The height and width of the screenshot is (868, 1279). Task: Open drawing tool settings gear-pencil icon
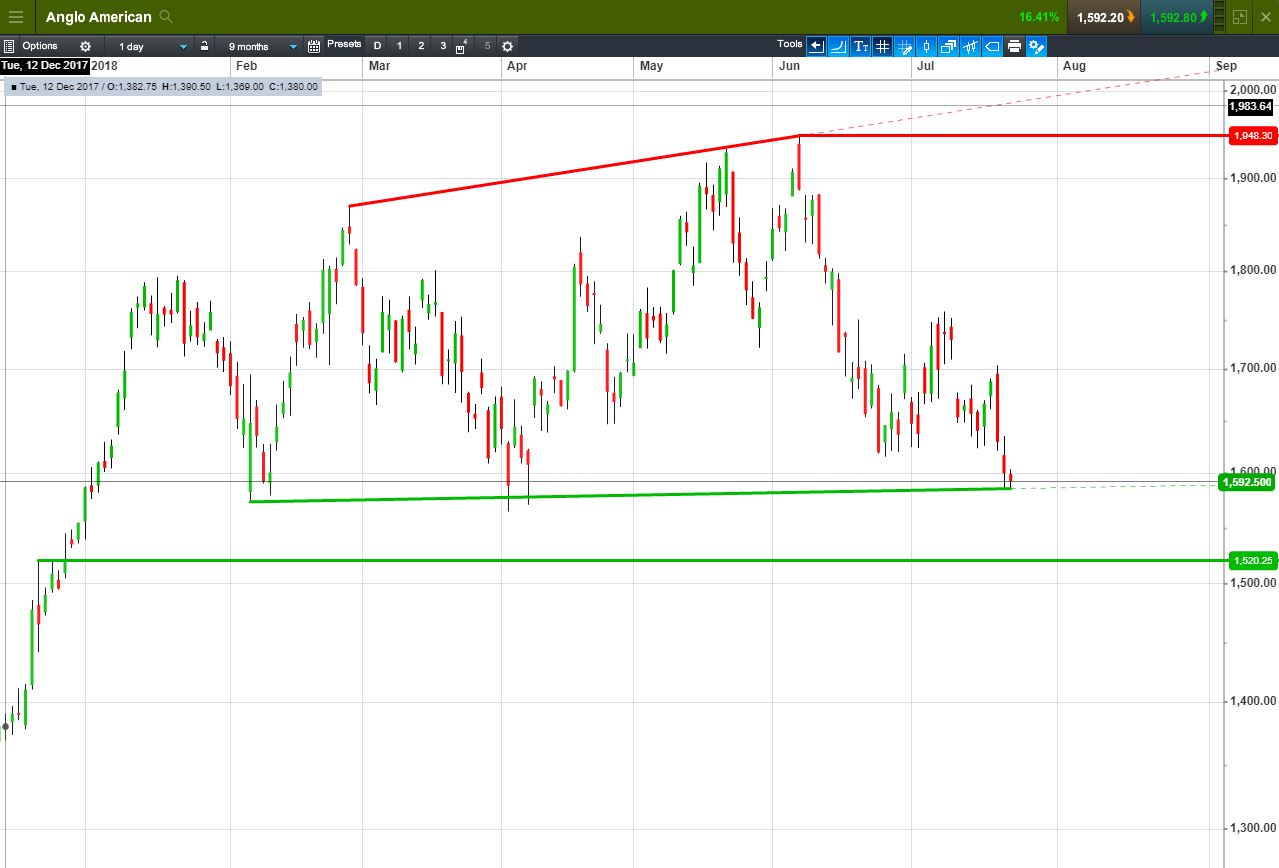click(x=1036, y=46)
